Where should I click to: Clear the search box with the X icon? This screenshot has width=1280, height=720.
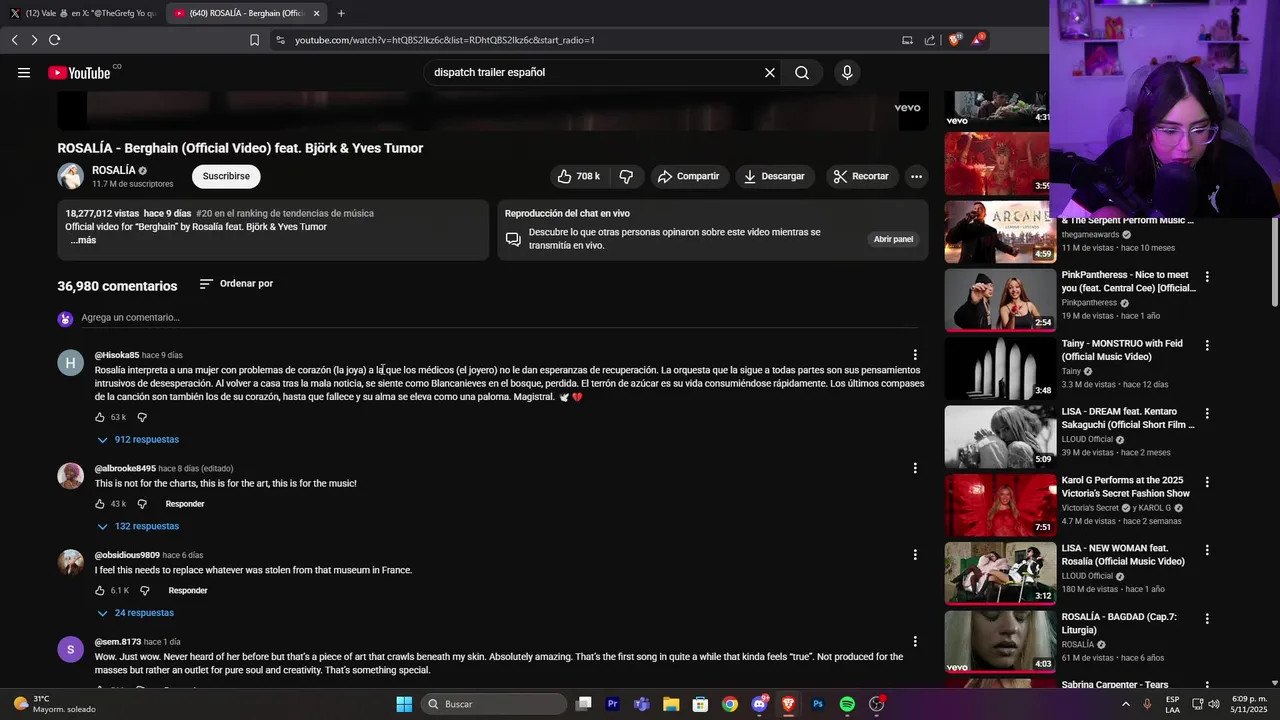(770, 72)
